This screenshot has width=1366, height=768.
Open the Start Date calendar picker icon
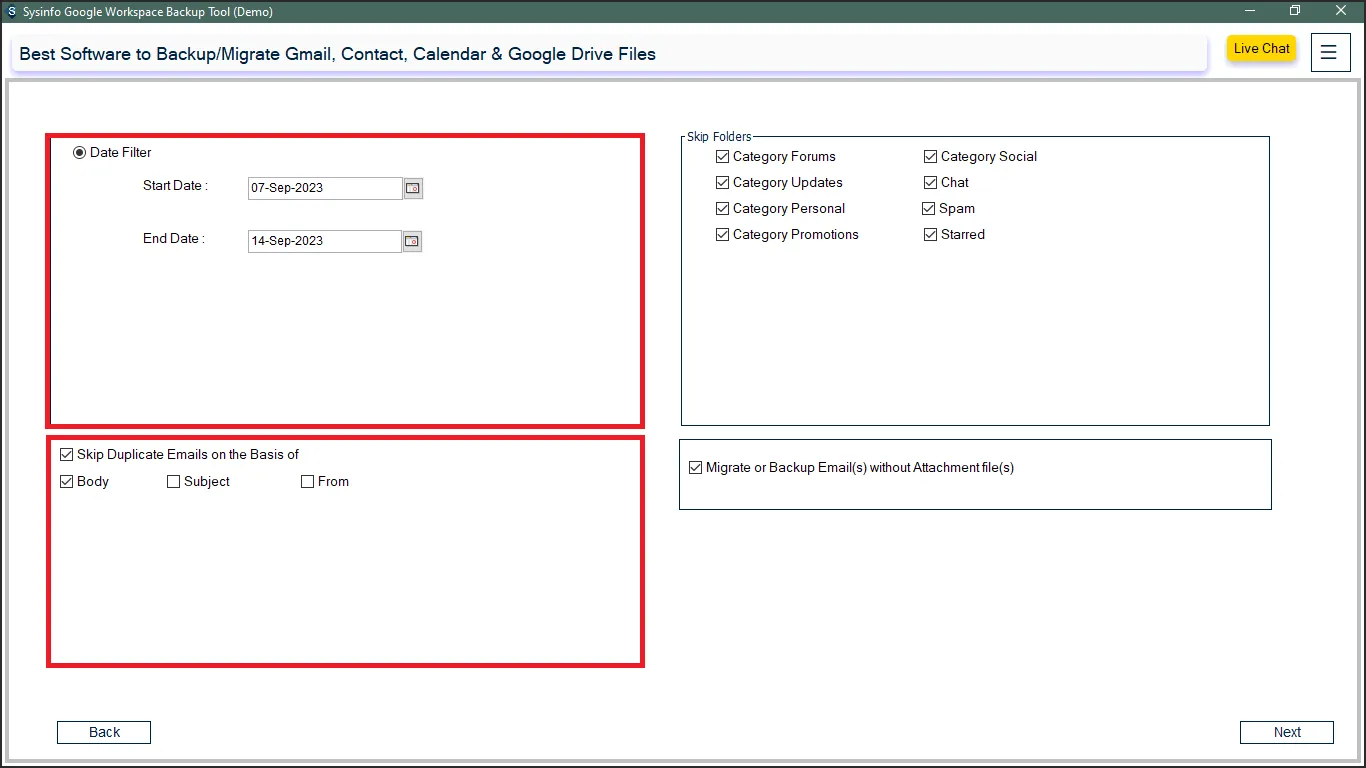click(413, 188)
